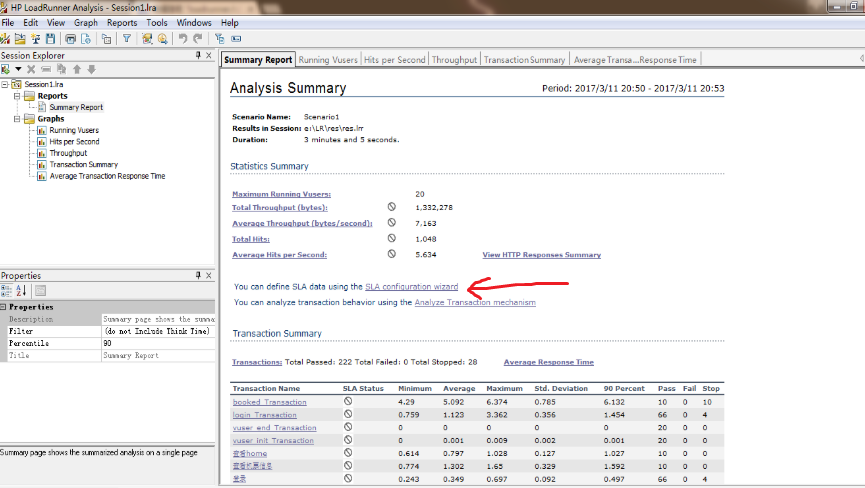Select Transaction Summary in tree

[84, 164]
